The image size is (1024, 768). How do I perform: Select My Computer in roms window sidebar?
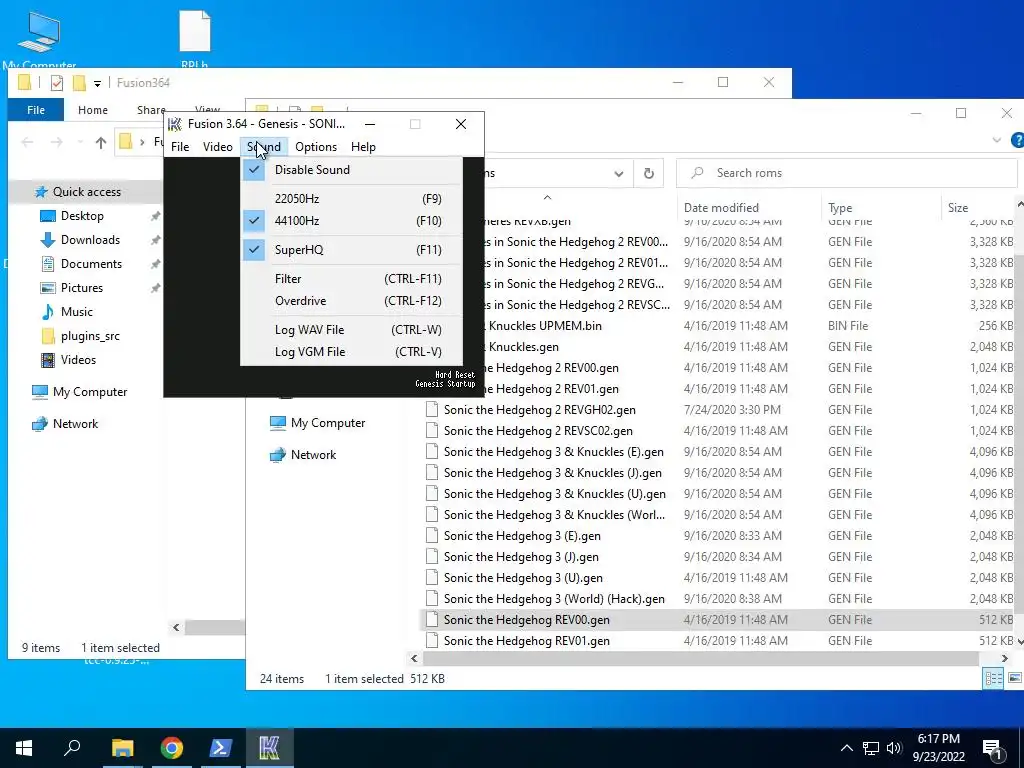[x=328, y=423]
